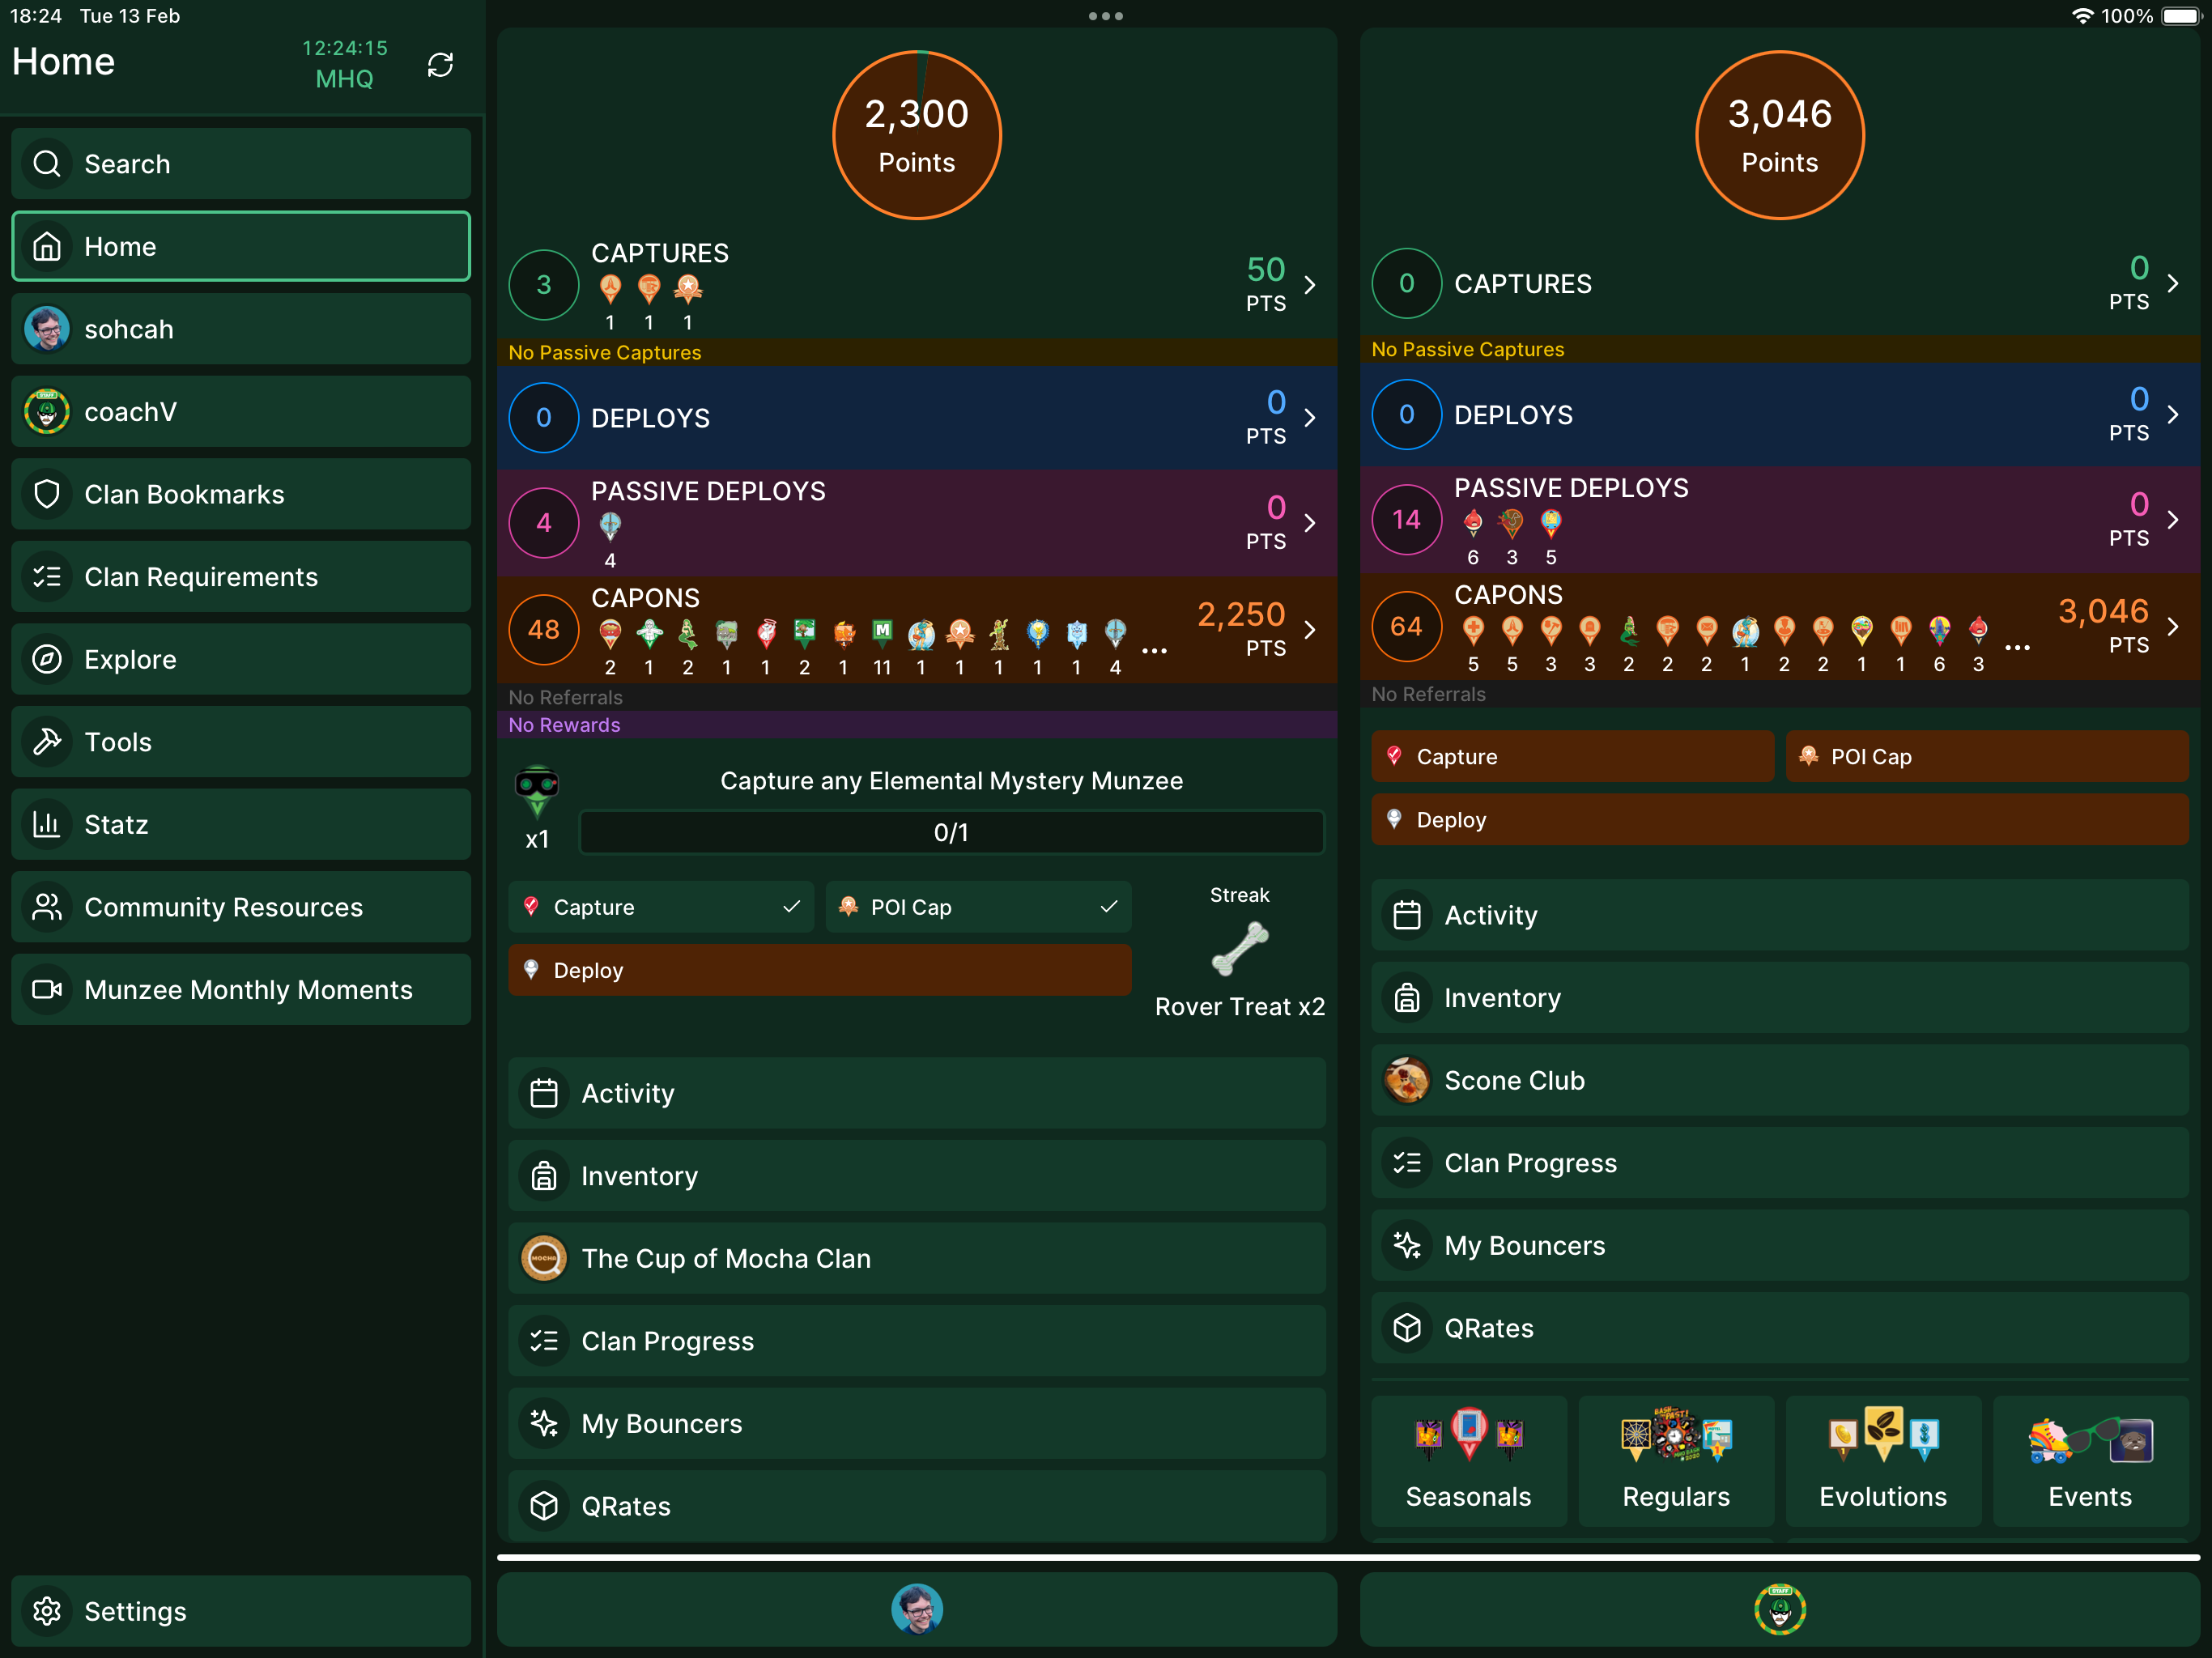This screenshot has height=1658, width=2212.
Task: Expand coachV's Captures chevron
Action: [2173, 283]
